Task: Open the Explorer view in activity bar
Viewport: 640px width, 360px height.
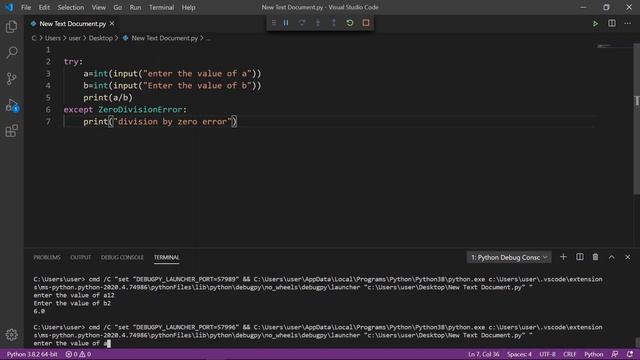Action: point(11,27)
